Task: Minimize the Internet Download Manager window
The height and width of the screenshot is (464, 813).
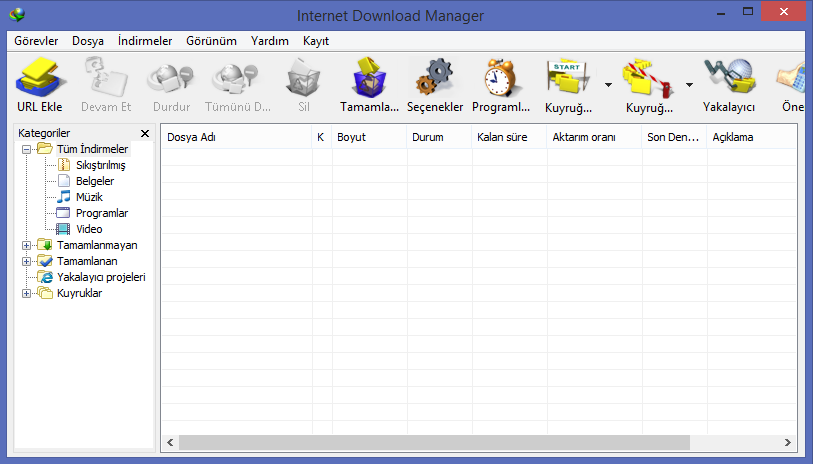Action: 721,12
